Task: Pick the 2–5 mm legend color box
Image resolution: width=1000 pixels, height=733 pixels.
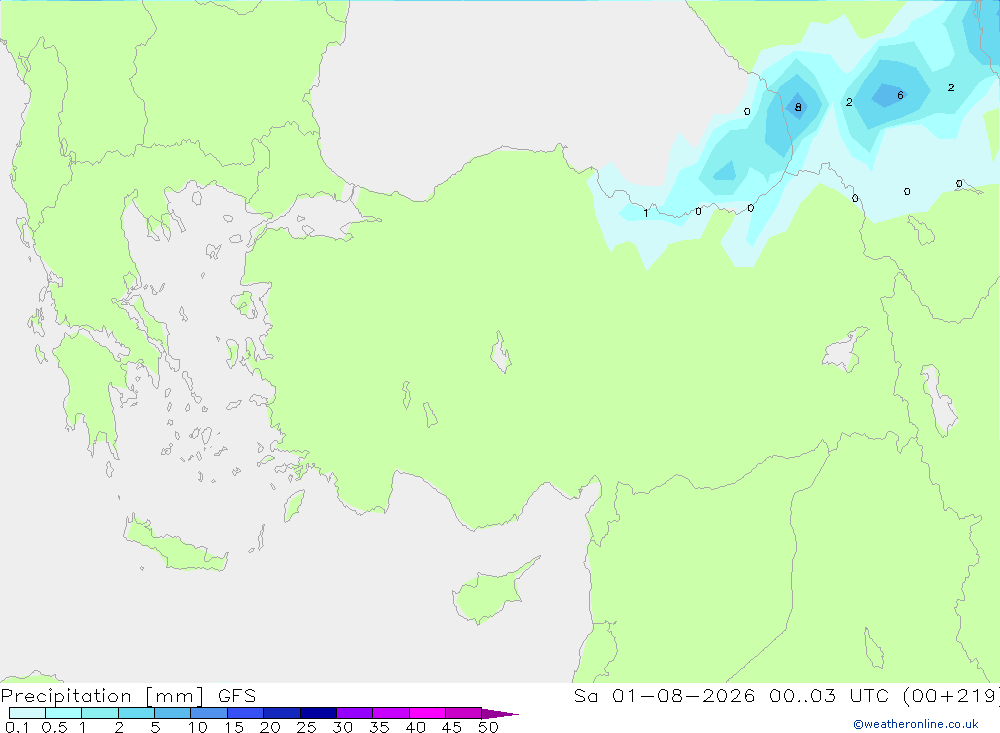Action: [136, 713]
